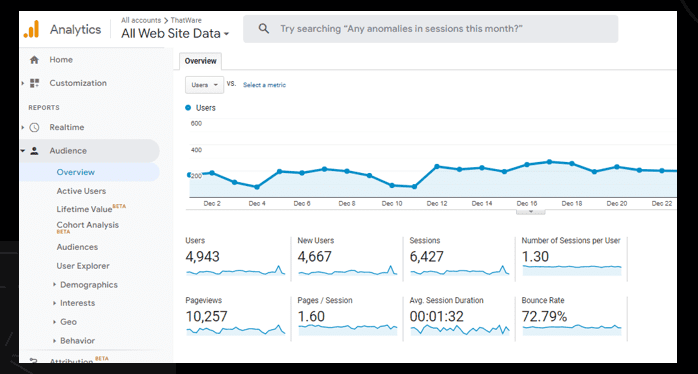This screenshot has height=374, width=698.
Task: Click the Bounce Rate value 72.79%
Action: [x=544, y=317]
